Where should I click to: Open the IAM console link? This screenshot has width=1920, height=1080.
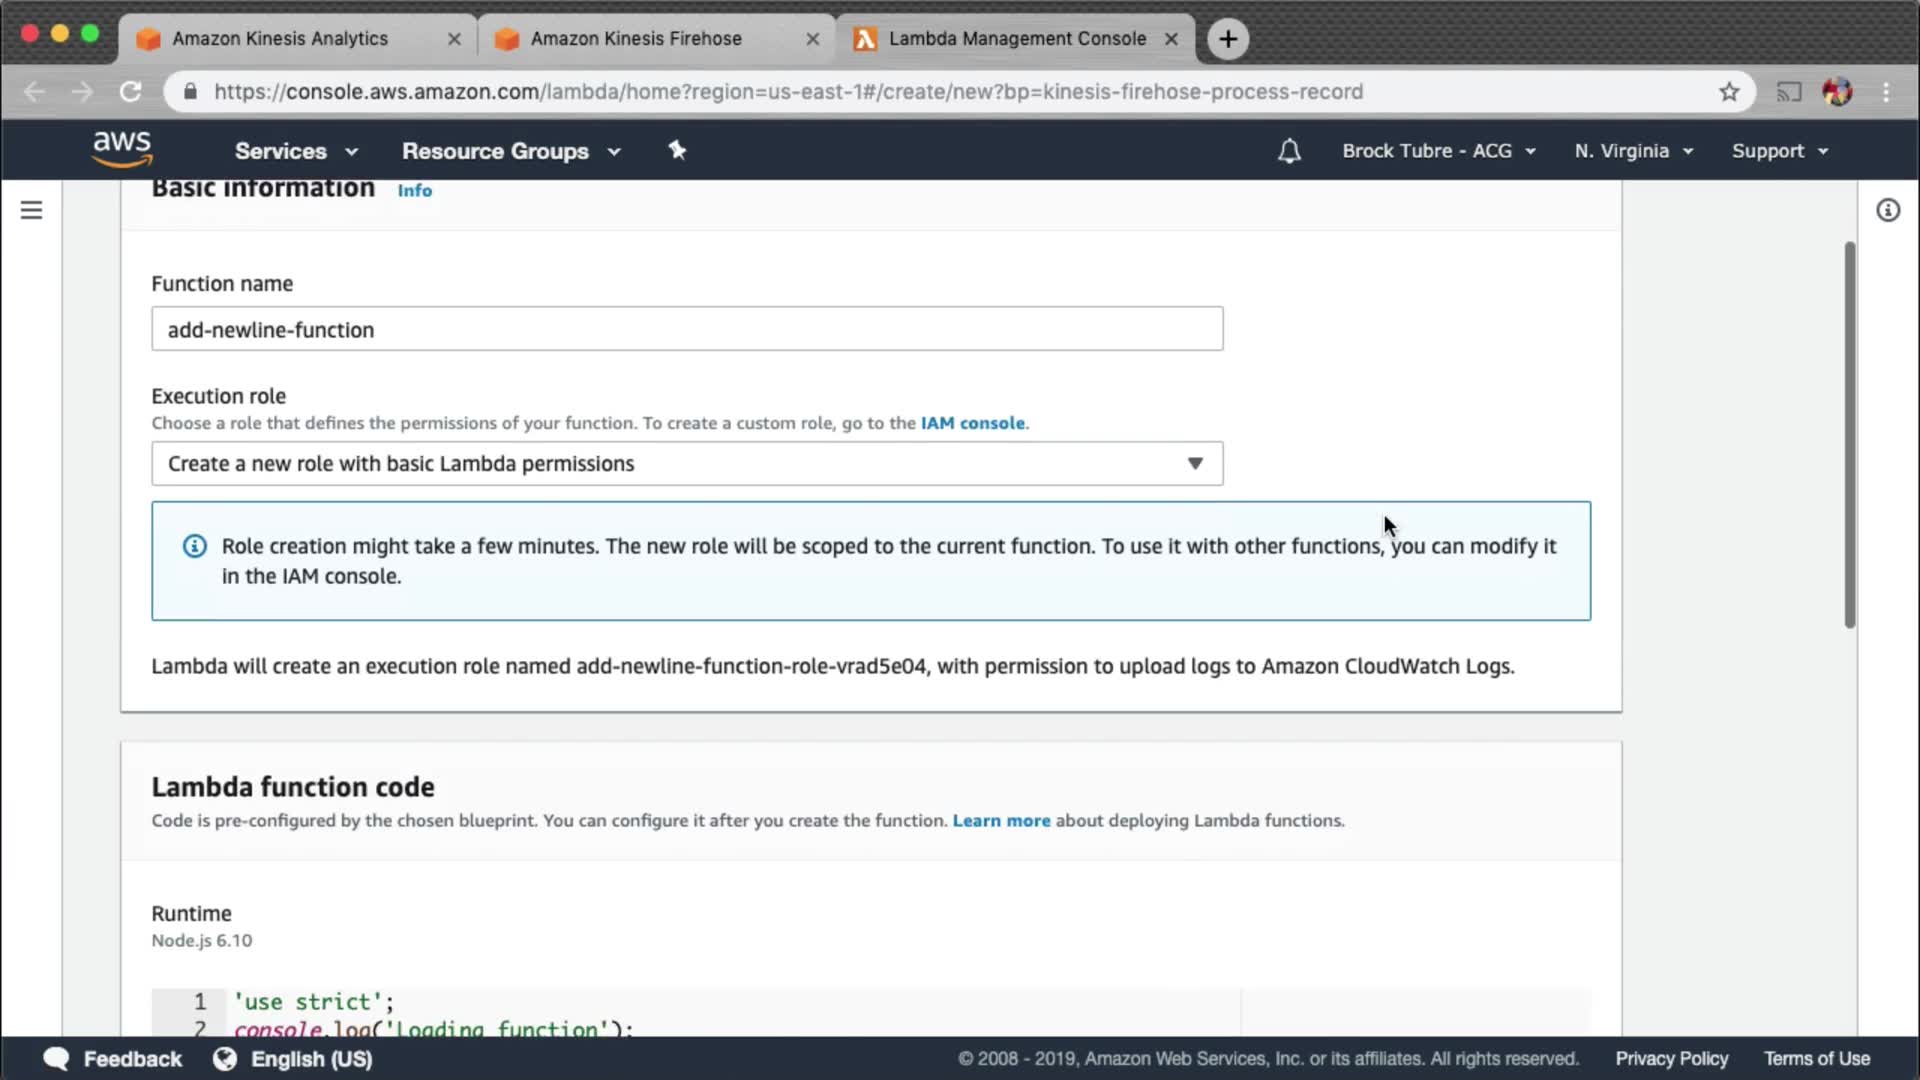tap(972, 423)
